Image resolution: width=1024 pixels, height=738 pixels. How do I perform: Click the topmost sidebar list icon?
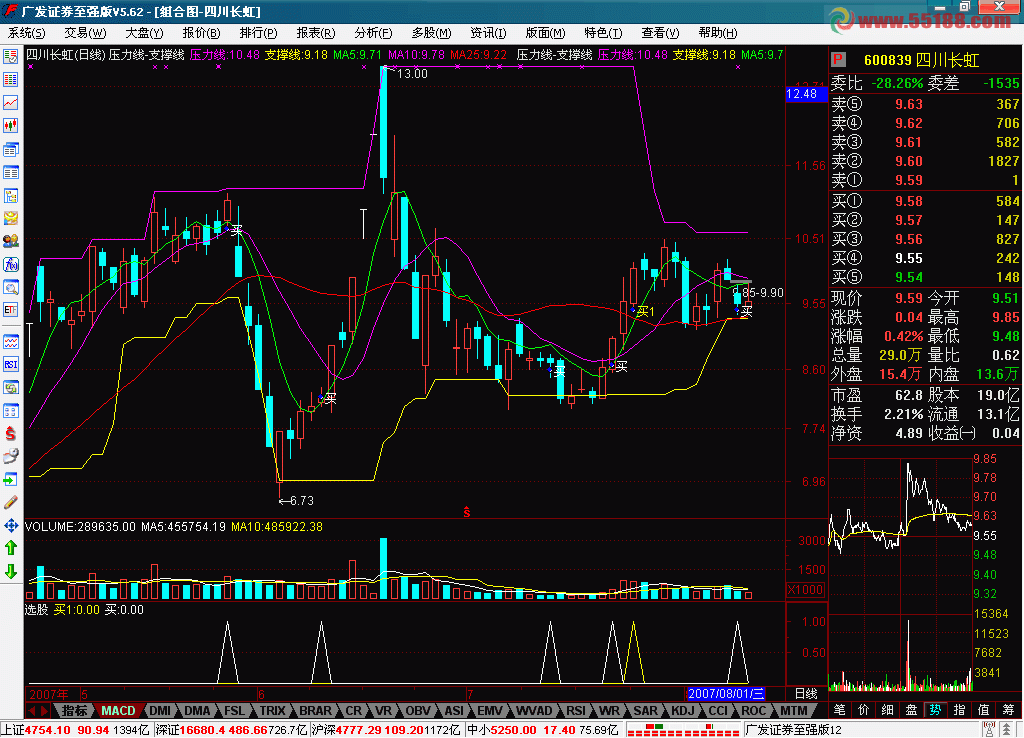coord(10,57)
